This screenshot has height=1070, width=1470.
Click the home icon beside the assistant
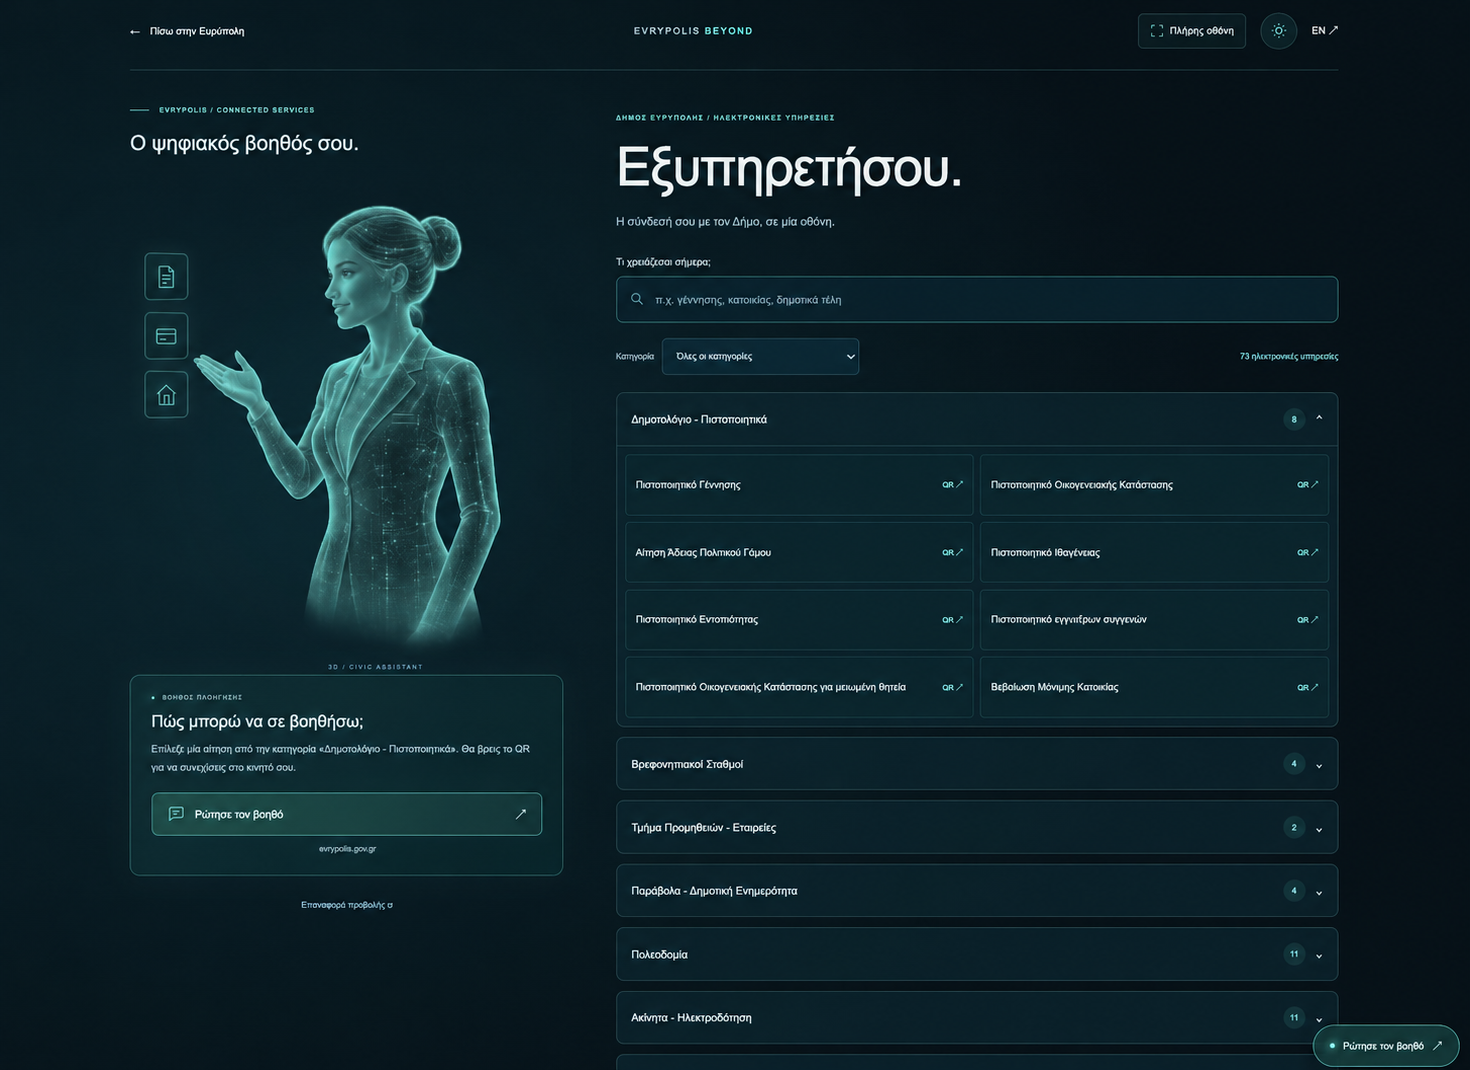166,395
